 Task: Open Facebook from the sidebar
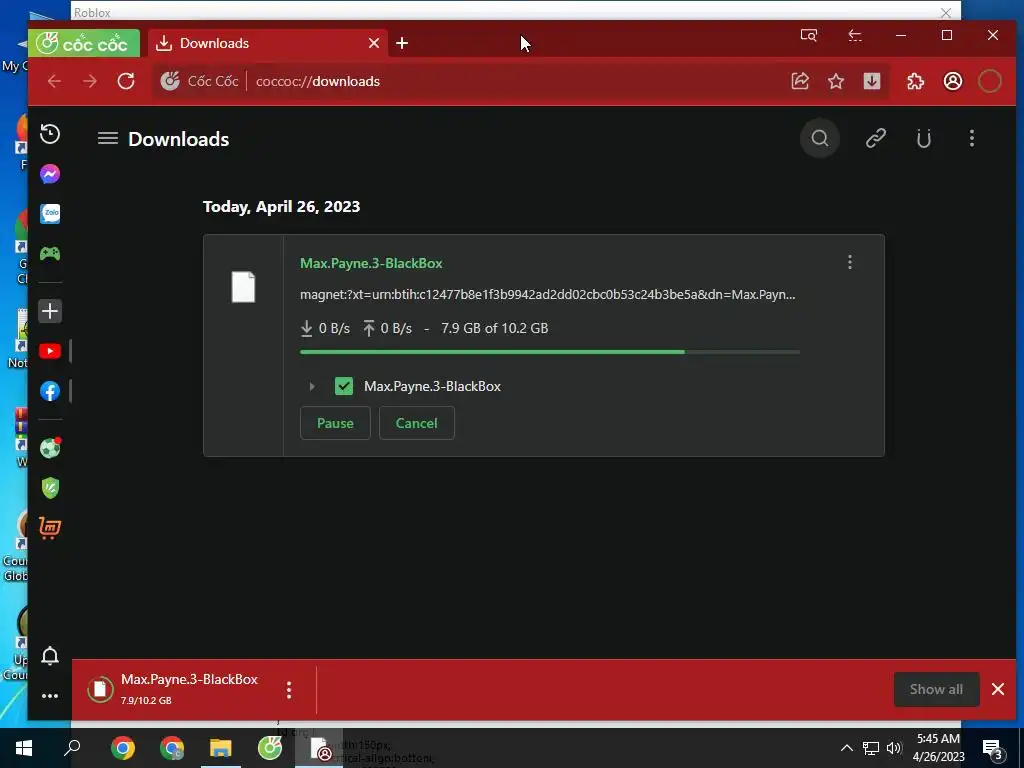tap(50, 391)
